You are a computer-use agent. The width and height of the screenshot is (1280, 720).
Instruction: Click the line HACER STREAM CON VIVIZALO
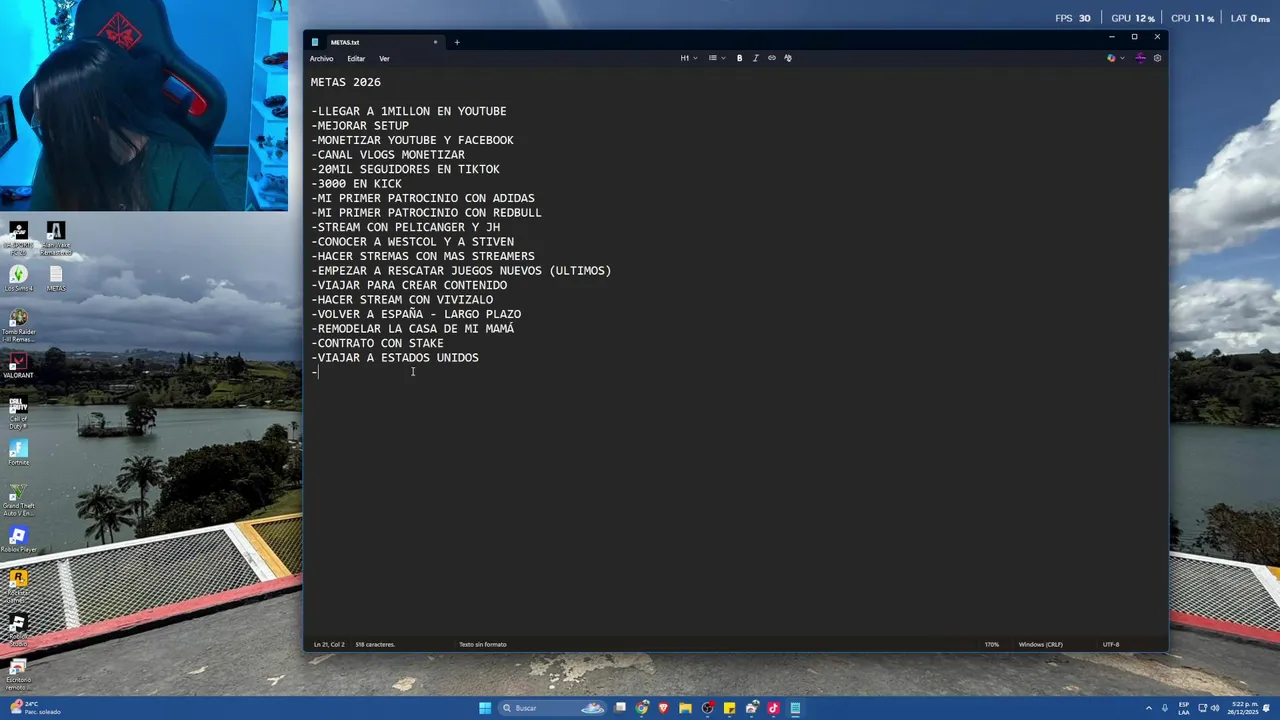pos(401,300)
